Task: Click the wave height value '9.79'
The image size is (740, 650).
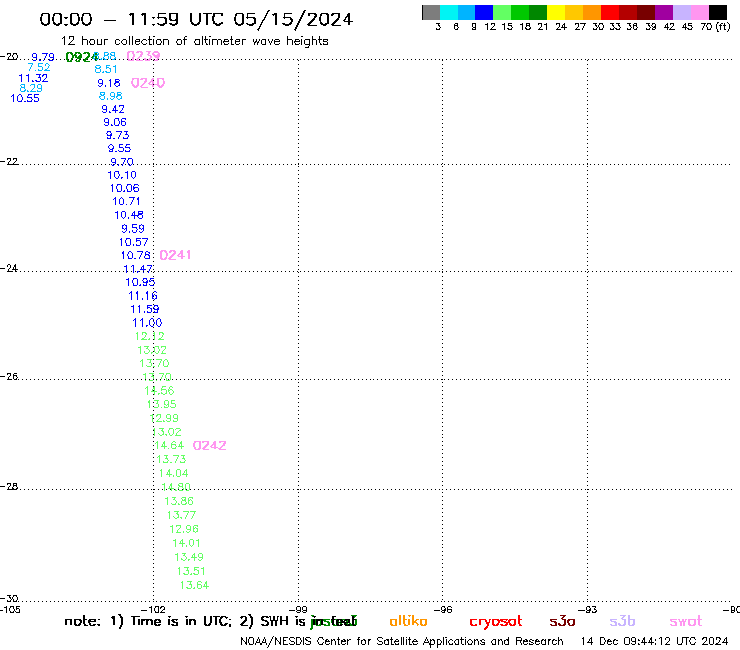Action: pos(43,57)
